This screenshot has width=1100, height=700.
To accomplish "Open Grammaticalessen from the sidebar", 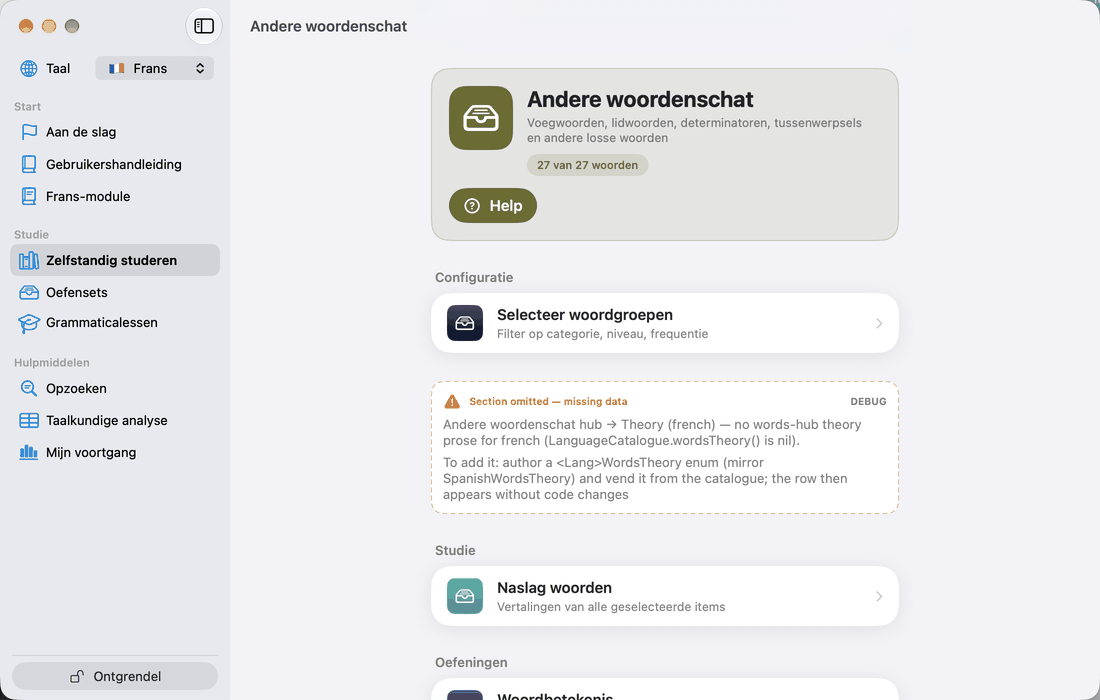I will click(115, 323).
